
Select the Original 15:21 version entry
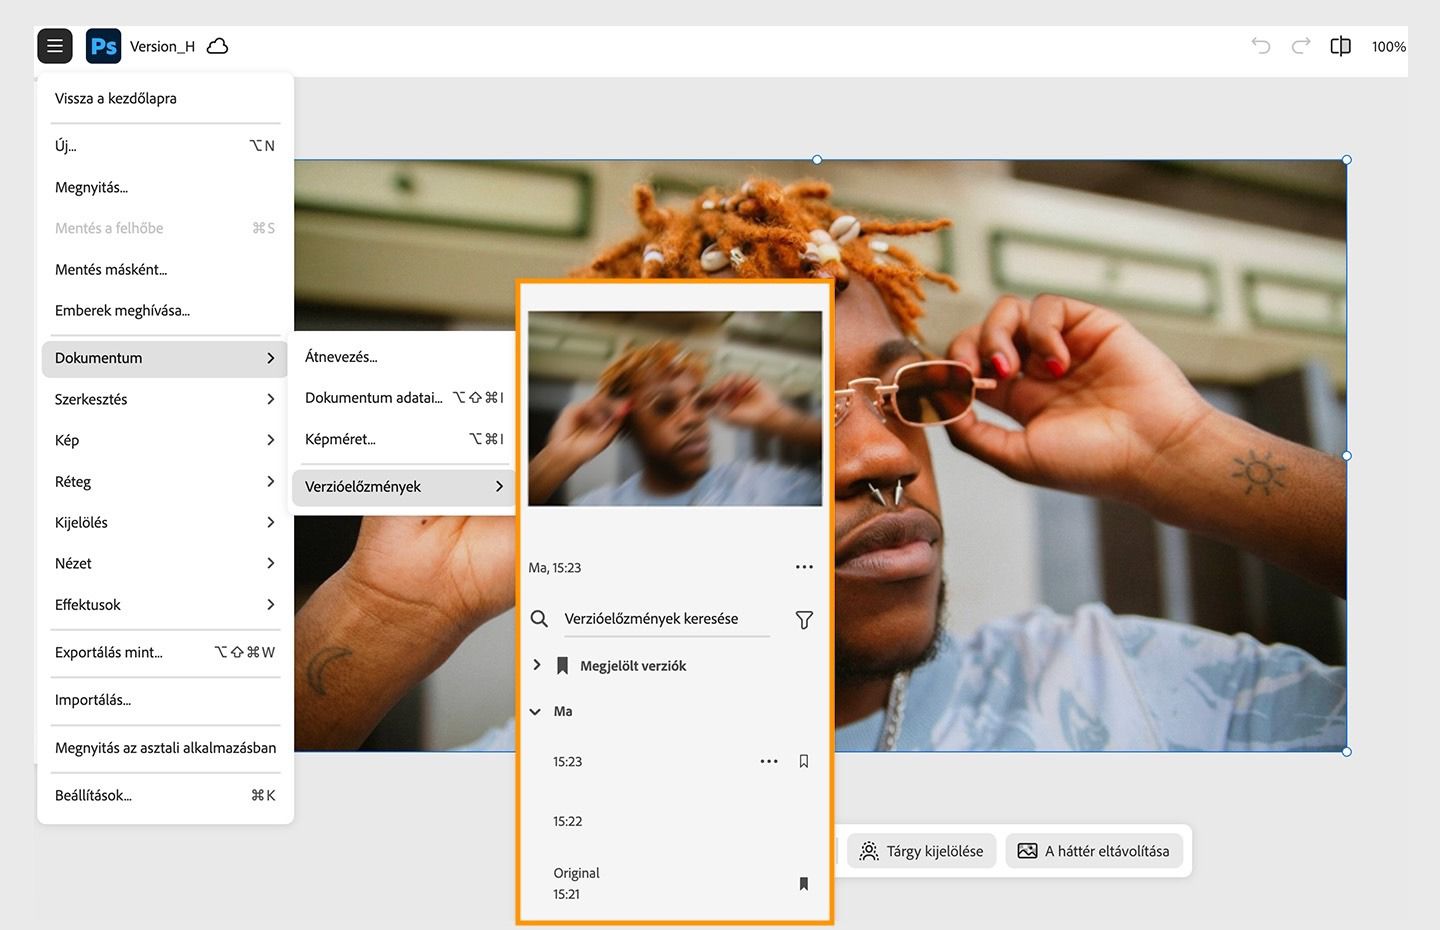pos(576,883)
